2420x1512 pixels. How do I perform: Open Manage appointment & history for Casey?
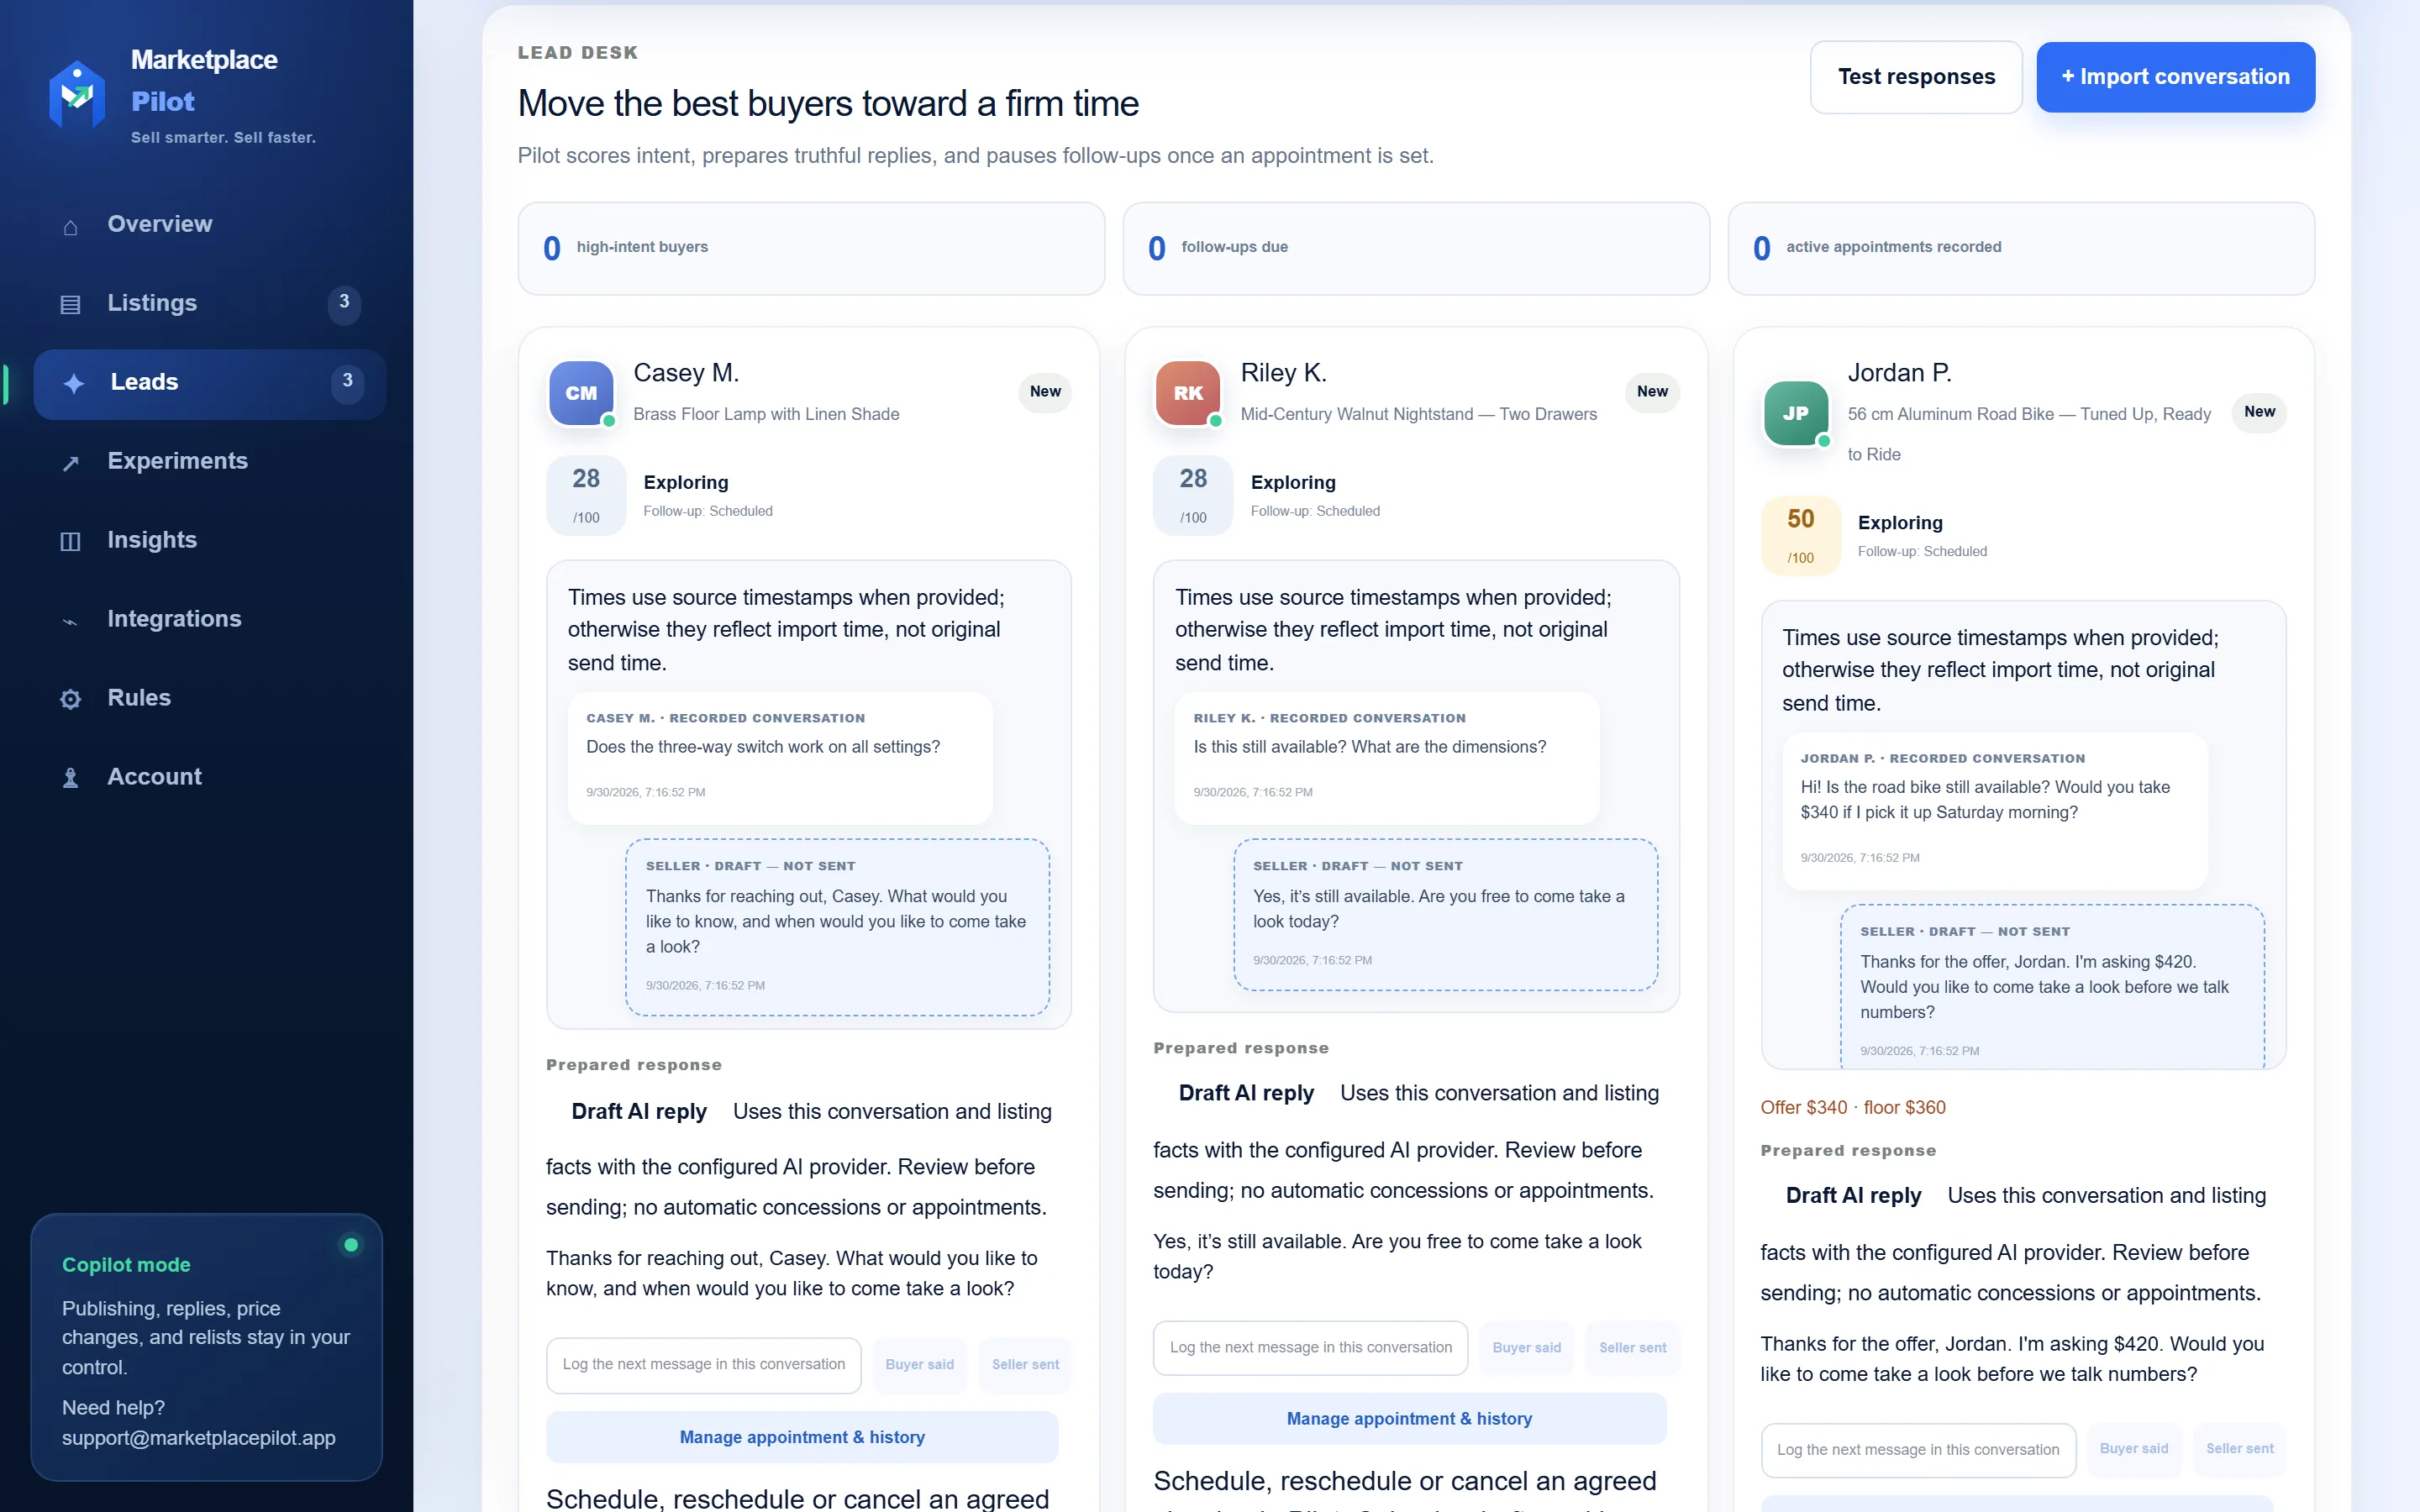click(x=802, y=1437)
